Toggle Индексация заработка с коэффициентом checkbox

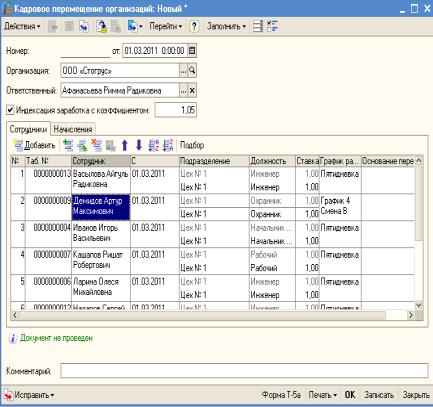[x=11, y=110]
